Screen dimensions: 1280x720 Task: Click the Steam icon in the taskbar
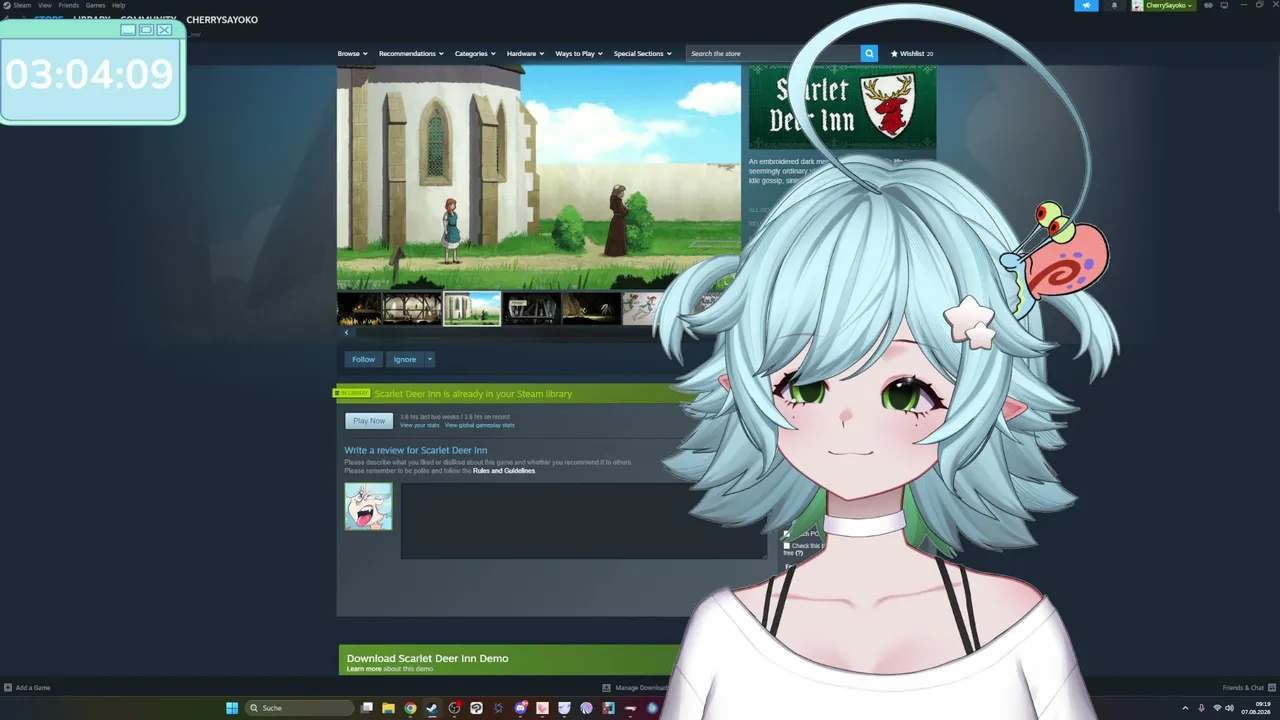click(x=432, y=708)
